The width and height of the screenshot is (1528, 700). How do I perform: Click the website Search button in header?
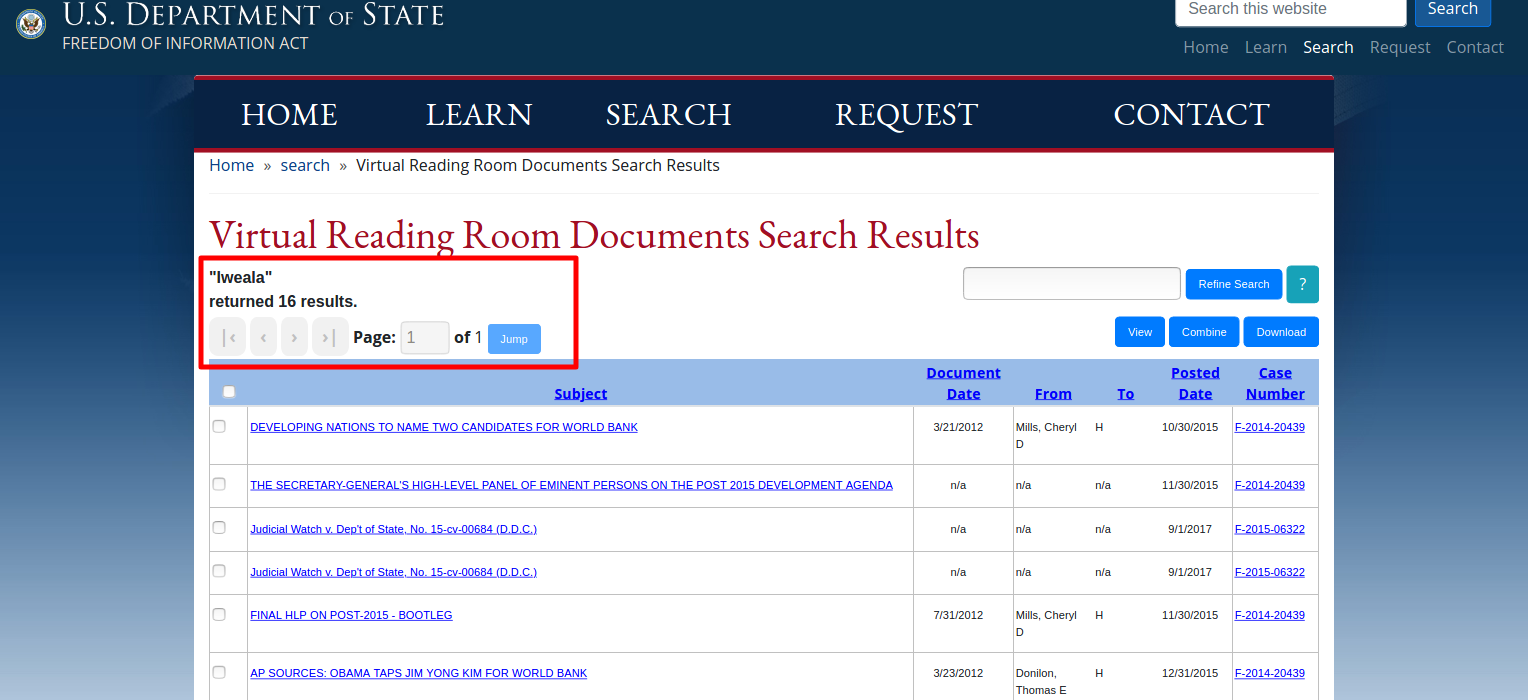(x=1453, y=10)
